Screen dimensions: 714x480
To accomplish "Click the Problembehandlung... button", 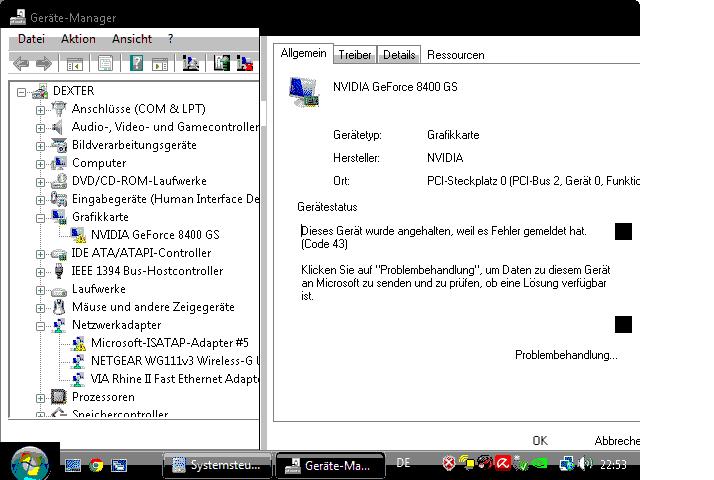I will (x=566, y=355).
